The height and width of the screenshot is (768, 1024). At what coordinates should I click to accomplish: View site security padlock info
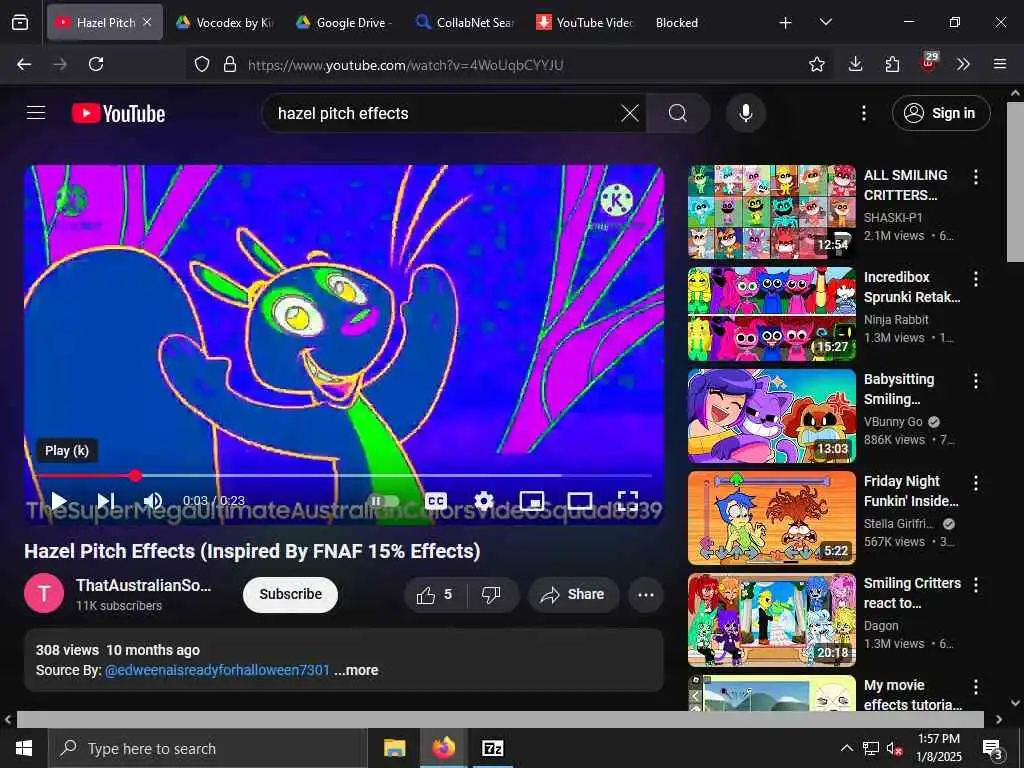pyautogui.click(x=229, y=64)
